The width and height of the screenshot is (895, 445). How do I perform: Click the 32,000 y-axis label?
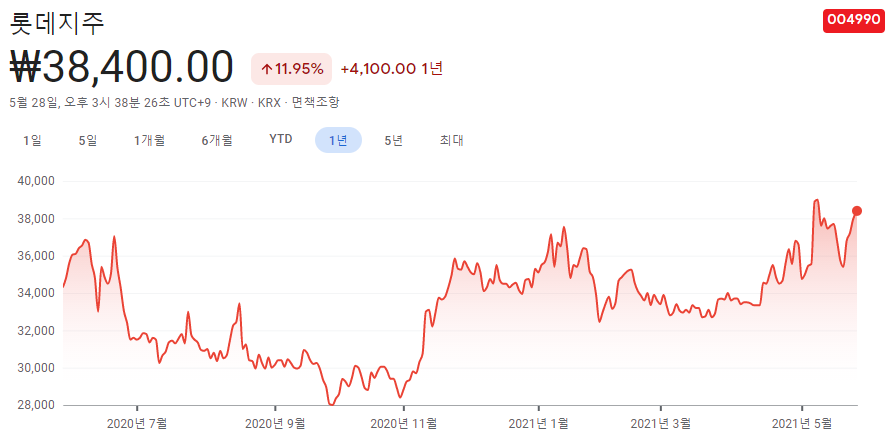click(36, 331)
